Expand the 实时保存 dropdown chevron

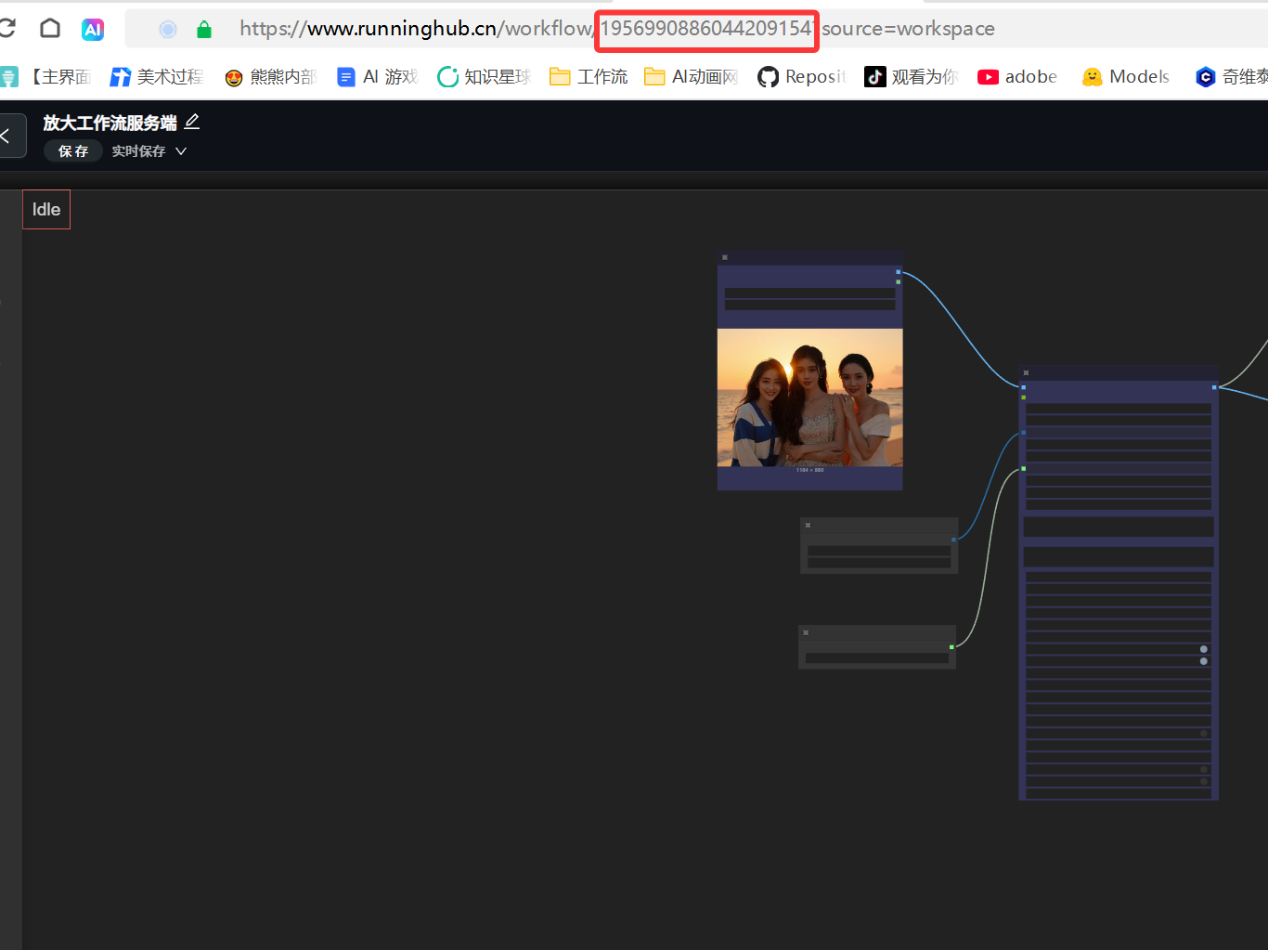(181, 152)
